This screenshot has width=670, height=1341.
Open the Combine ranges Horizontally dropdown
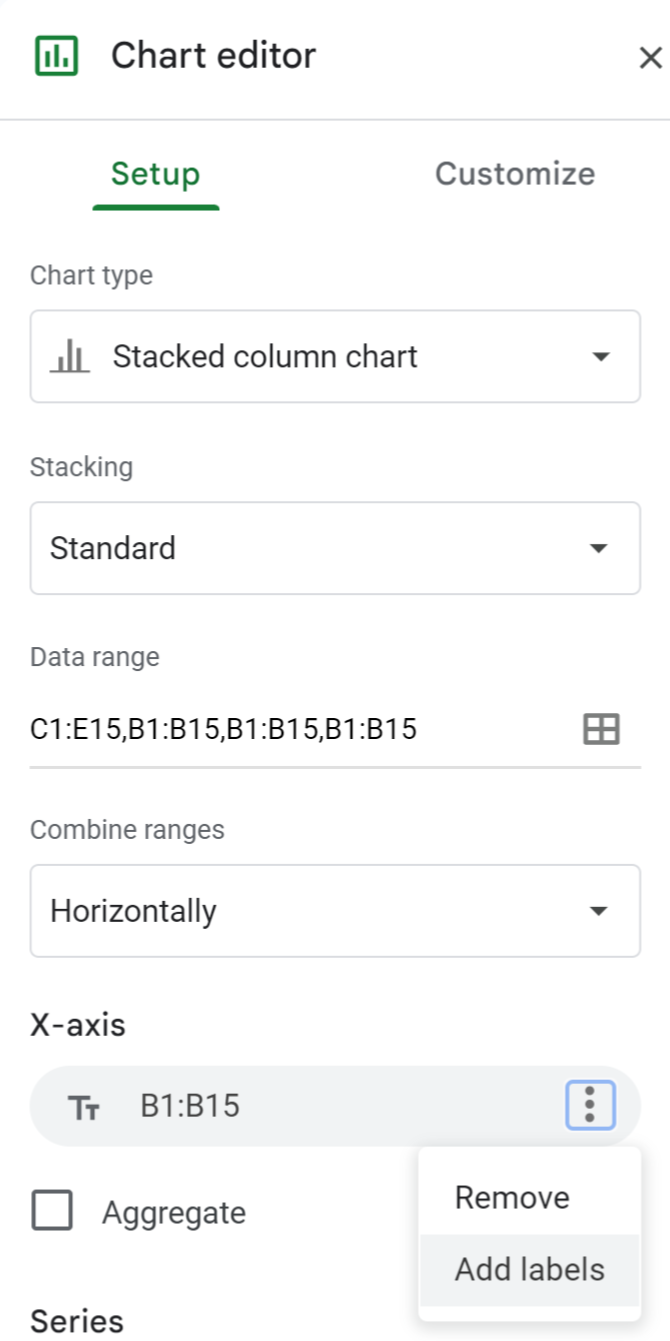[334, 910]
